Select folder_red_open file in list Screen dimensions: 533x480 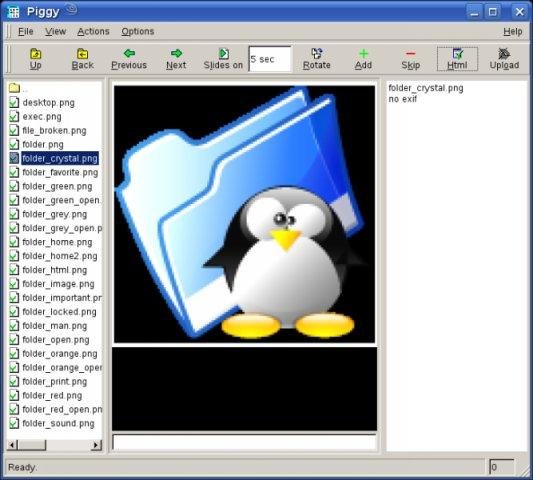[62, 409]
